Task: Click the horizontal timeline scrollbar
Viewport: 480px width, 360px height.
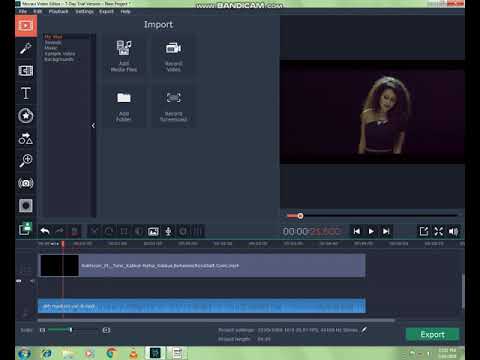Action: coord(216,320)
